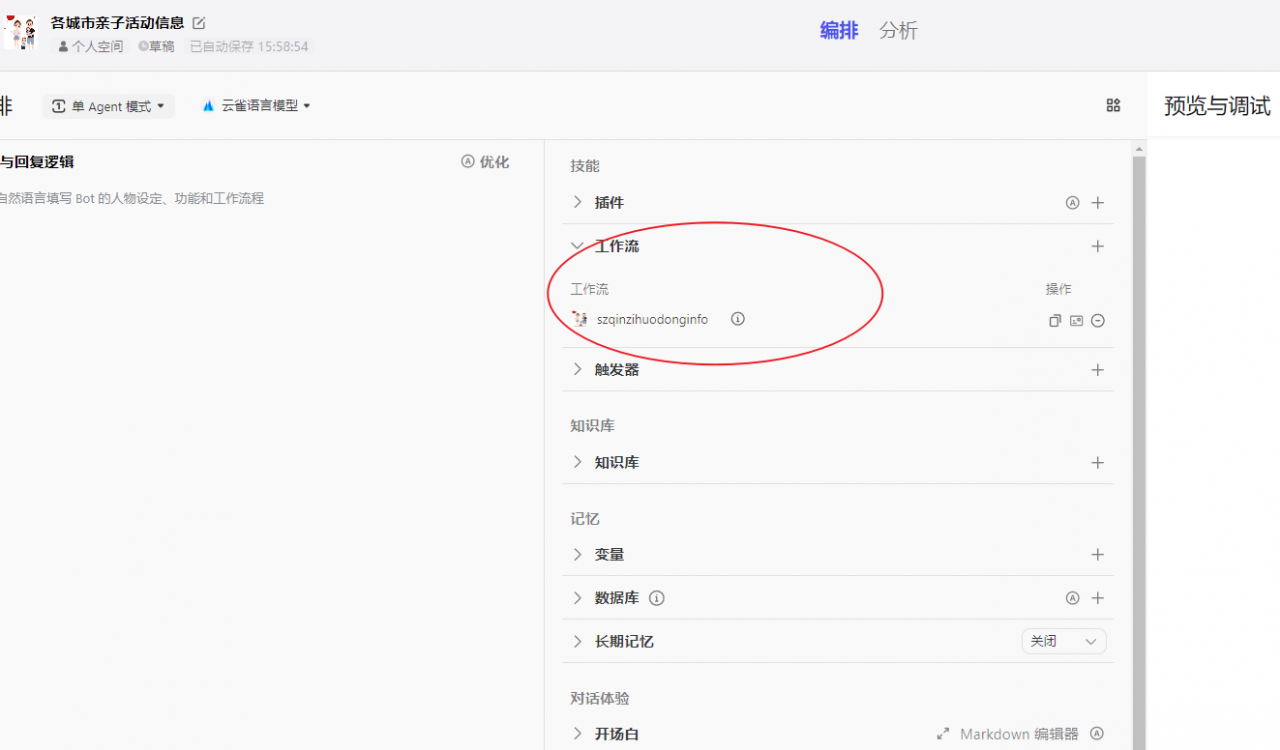Copy the szqinzihuodonginfo workflow
The height and width of the screenshot is (750, 1280).
(1054, 321)
